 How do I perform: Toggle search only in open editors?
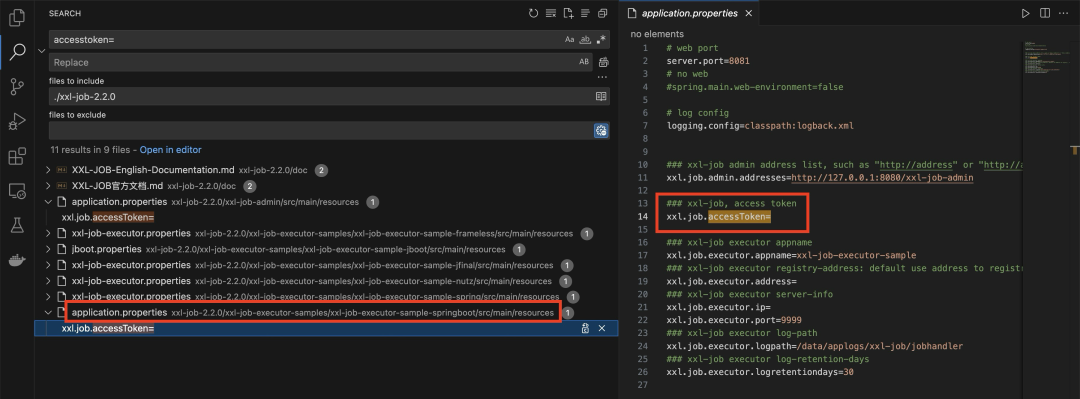601,96
